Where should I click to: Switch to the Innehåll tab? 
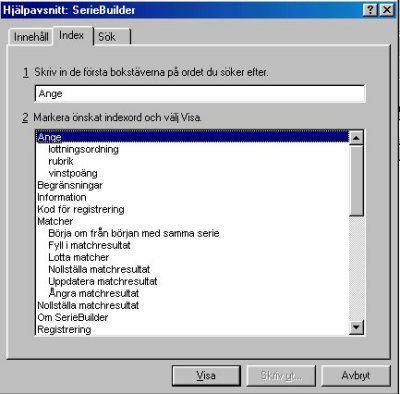pos(31,37)
